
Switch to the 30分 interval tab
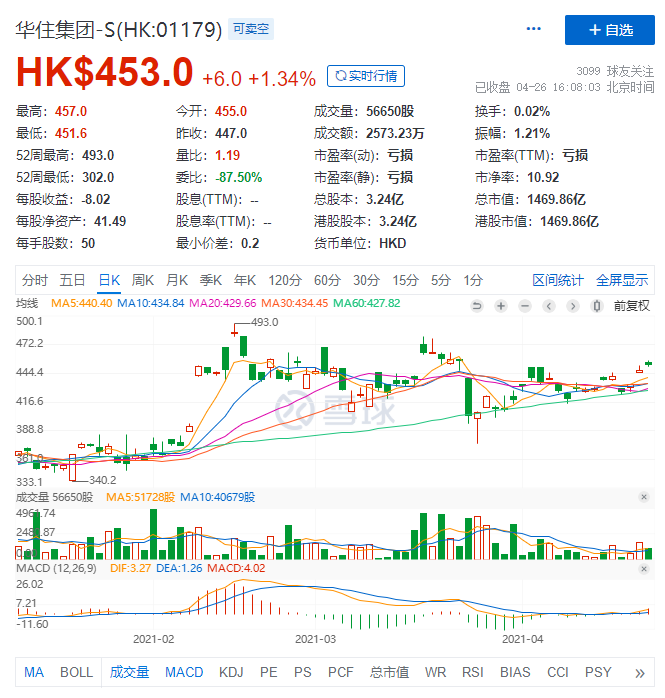[x=366, y=280]
